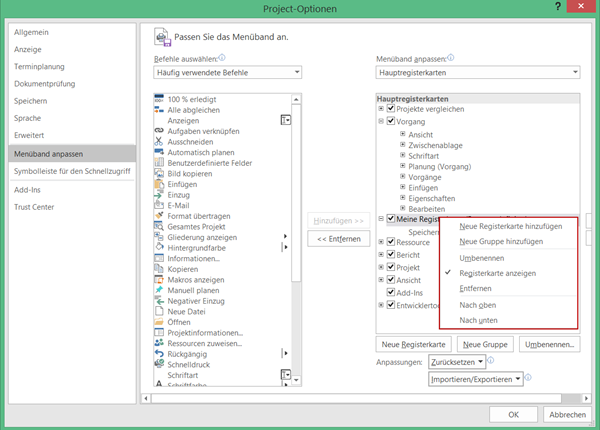Click the horizontal scrollbar right arrow
The height and width of the screenshot is (430, 600).
coord(586,398)
